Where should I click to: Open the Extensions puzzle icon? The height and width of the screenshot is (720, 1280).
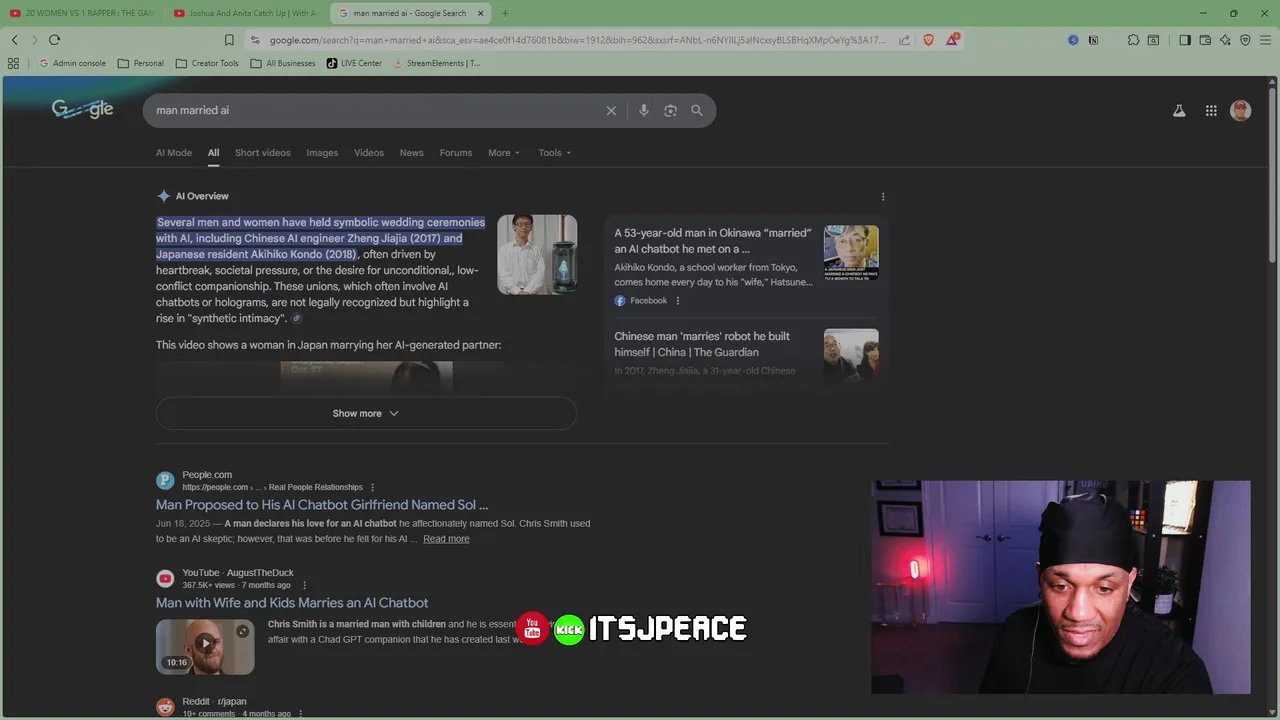(x=1133, y=40)
